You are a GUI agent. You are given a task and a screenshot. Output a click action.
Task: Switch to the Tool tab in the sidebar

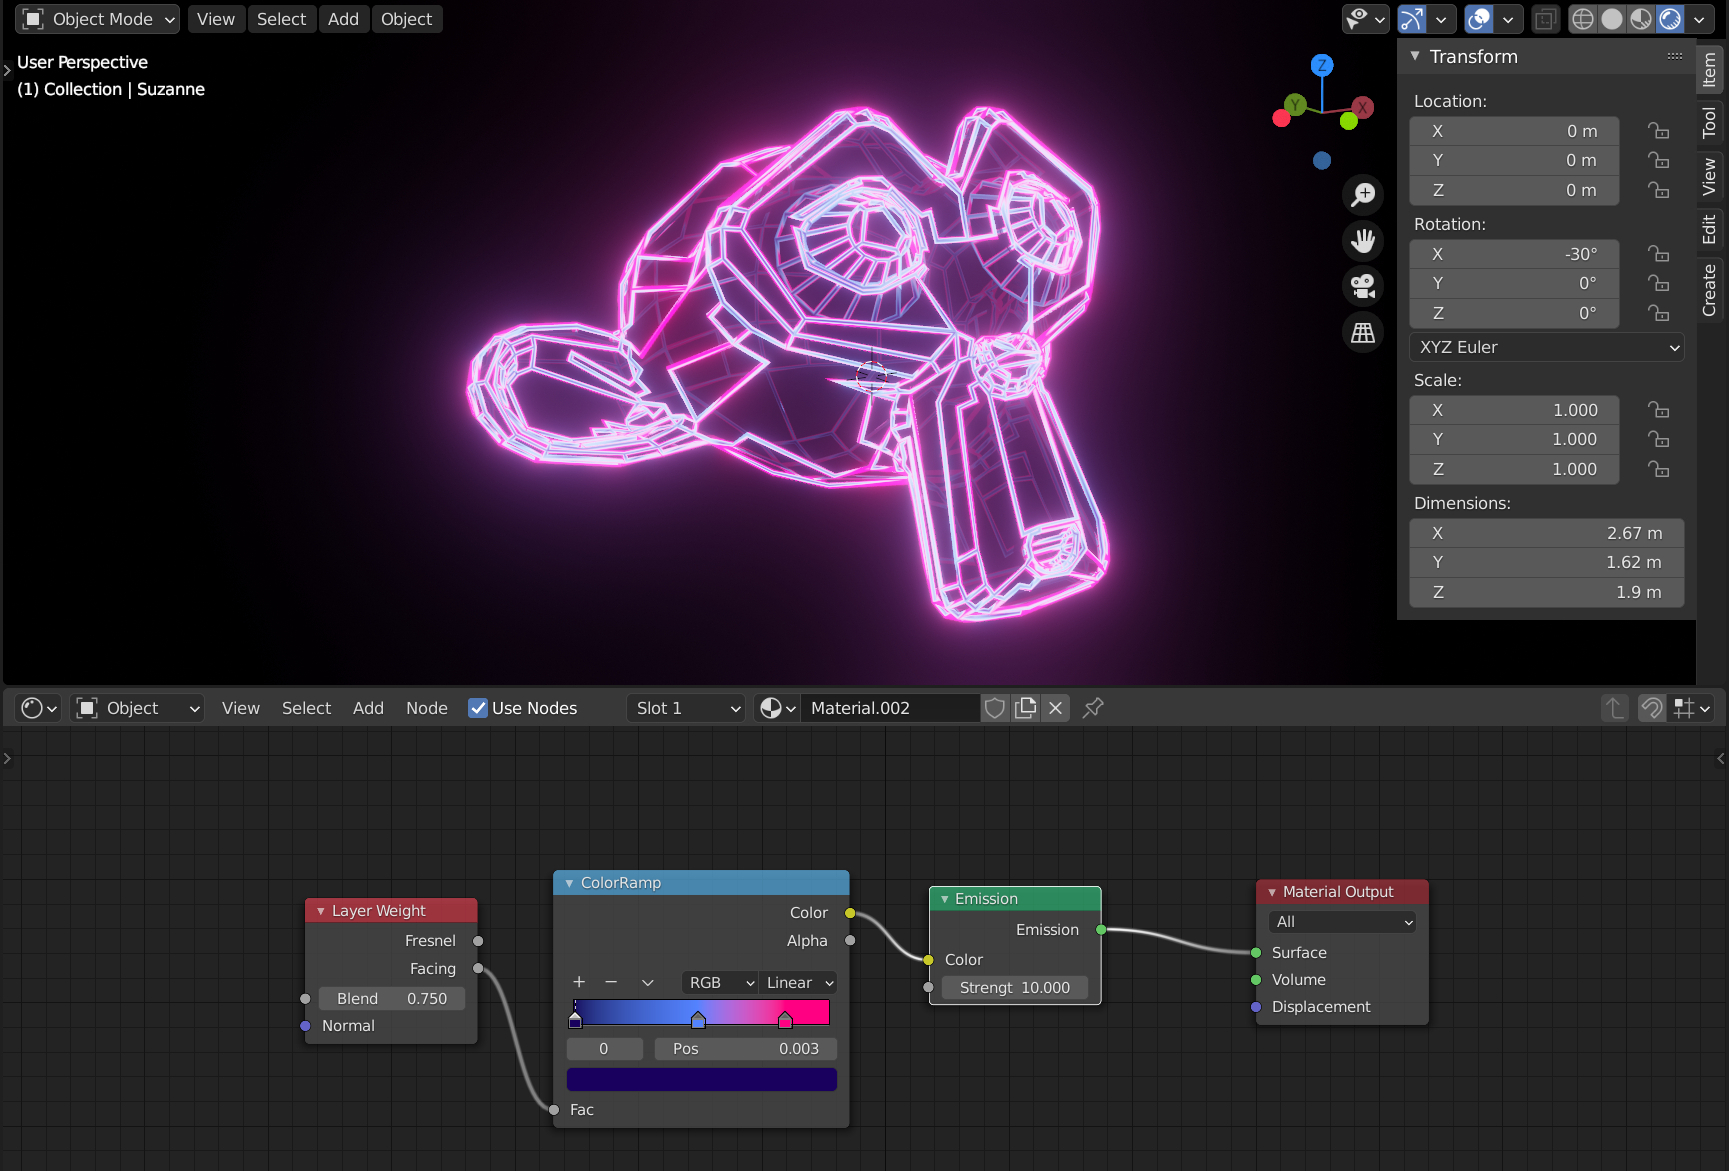[1710, 122]
